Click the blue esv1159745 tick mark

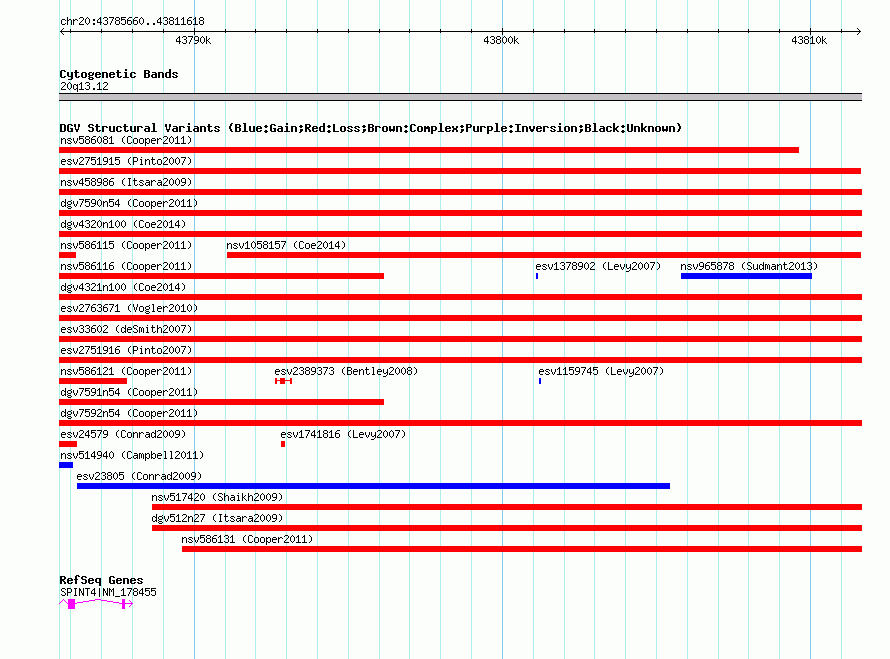[540, 381]
